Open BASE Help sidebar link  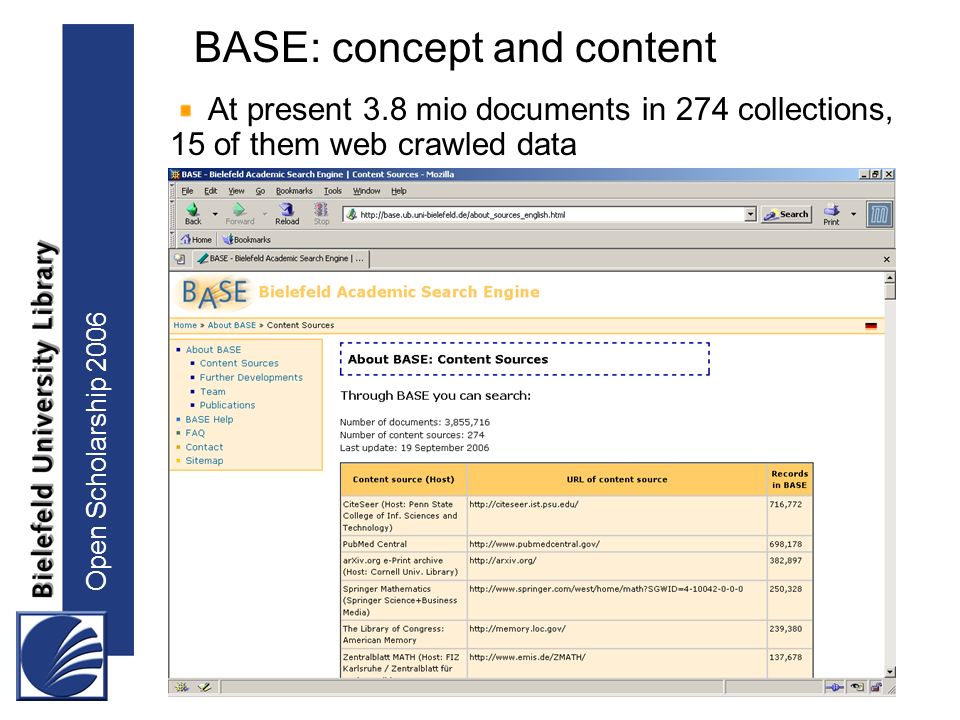(209, 419)
